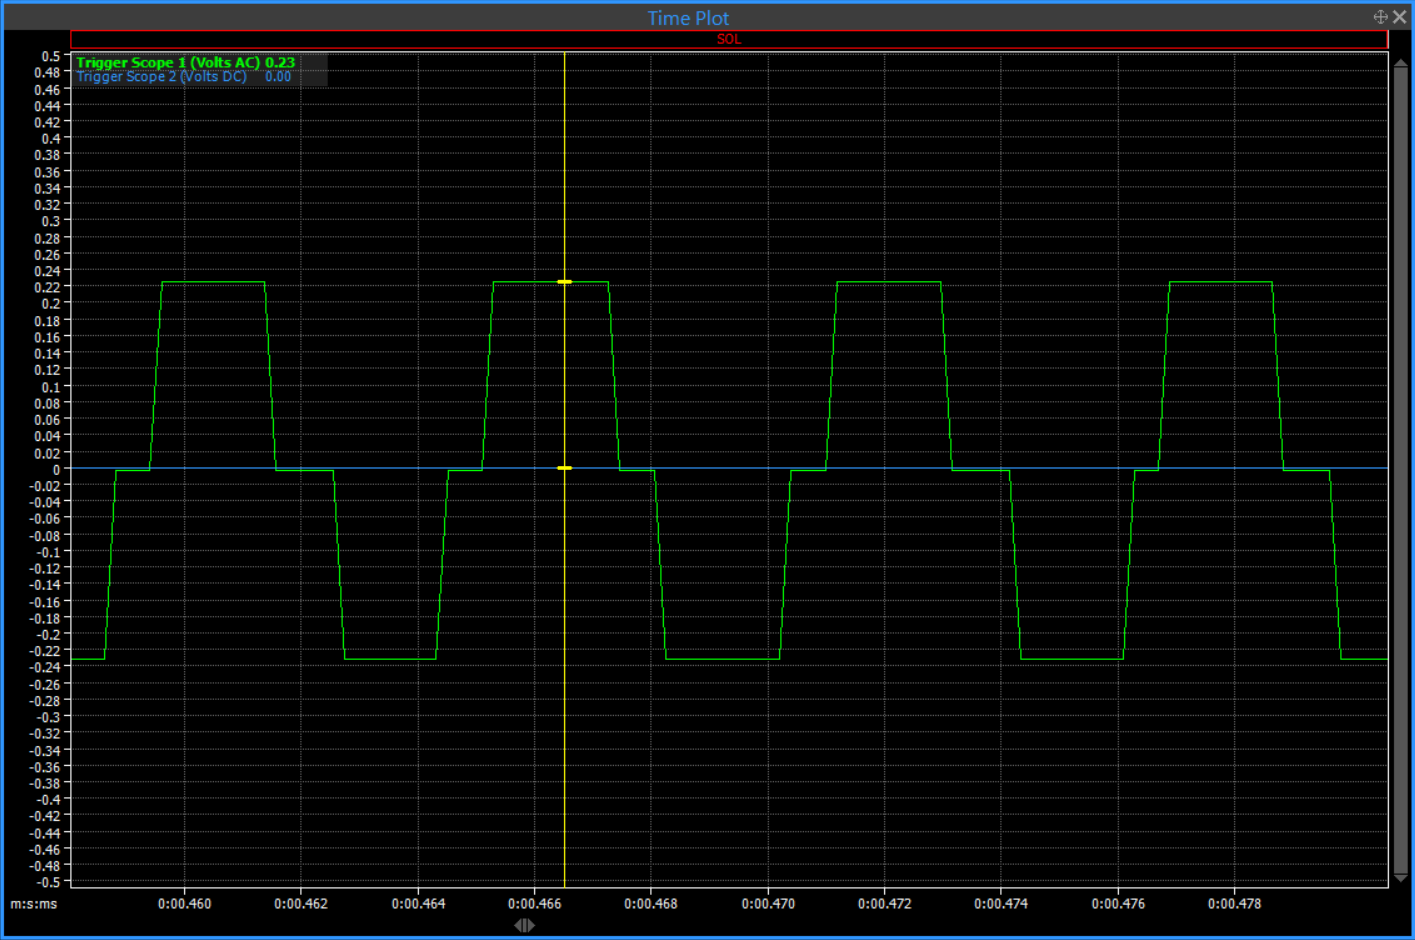Click the Time Plot title text
Image resolution: width=1415 pixels, height=940 pixels.
click(x=688, y=18)
